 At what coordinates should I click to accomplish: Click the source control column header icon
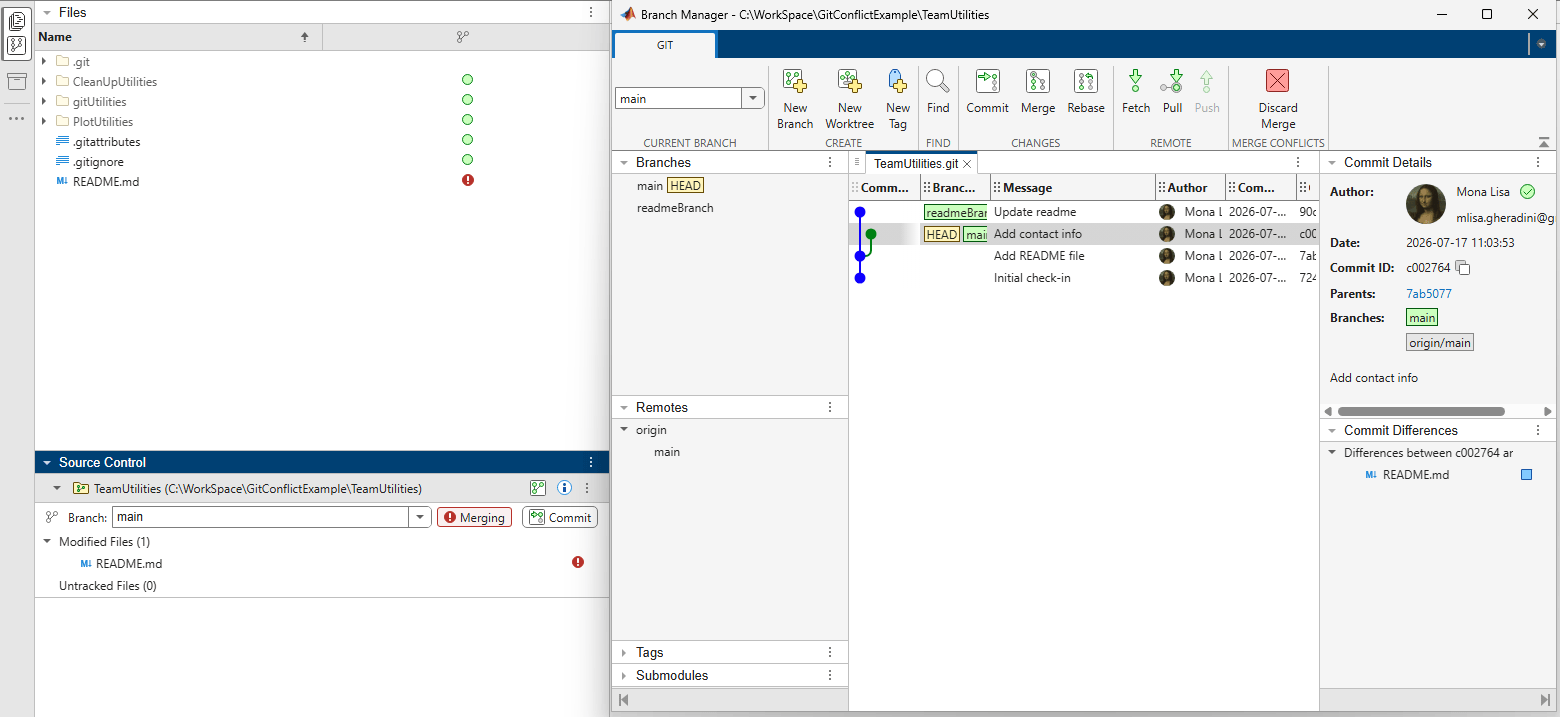coord(463,36)
